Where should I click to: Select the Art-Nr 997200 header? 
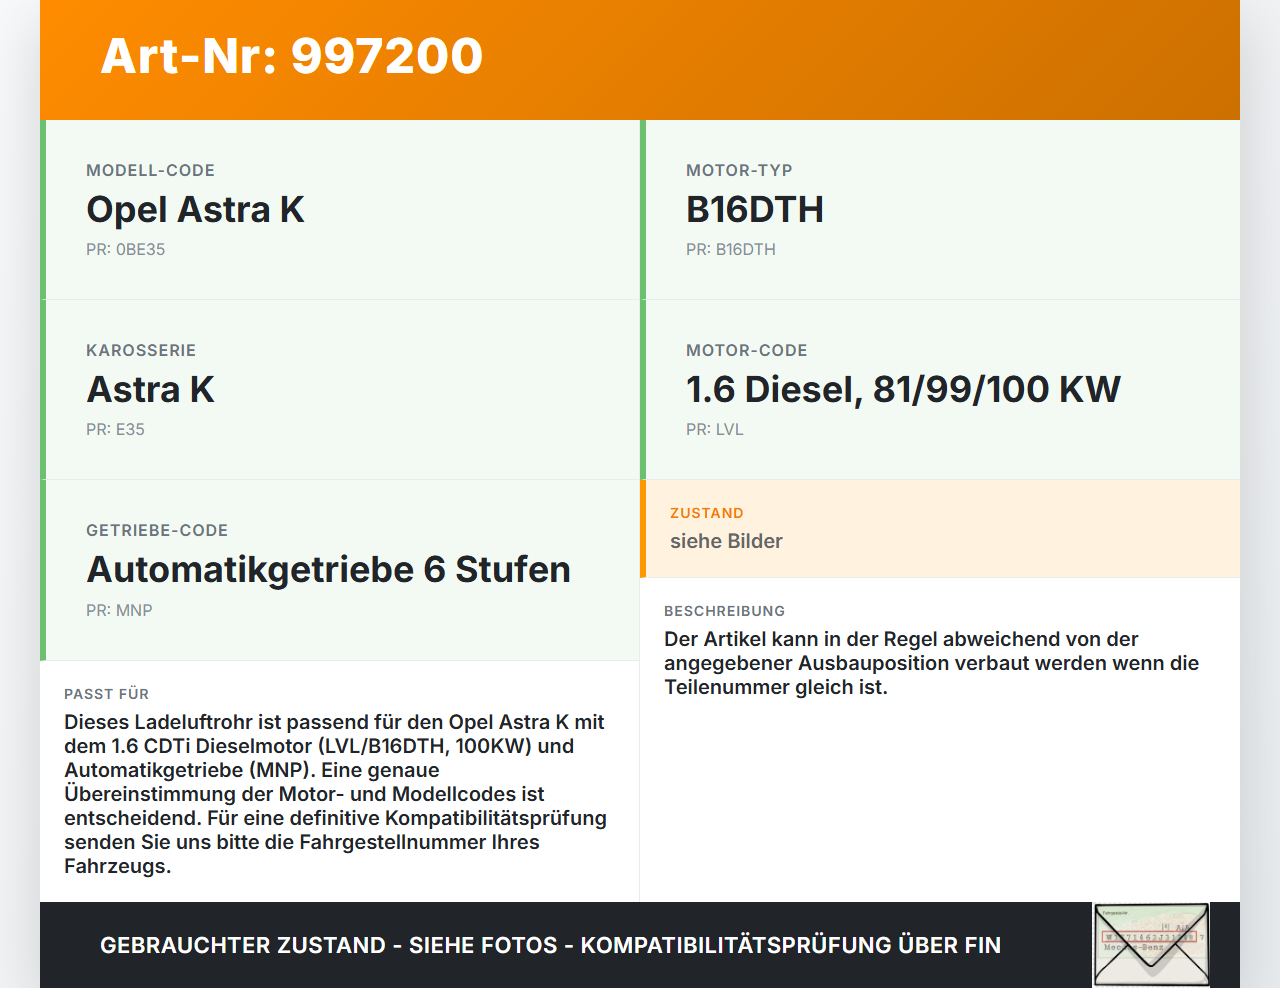[x=291, y=57]
